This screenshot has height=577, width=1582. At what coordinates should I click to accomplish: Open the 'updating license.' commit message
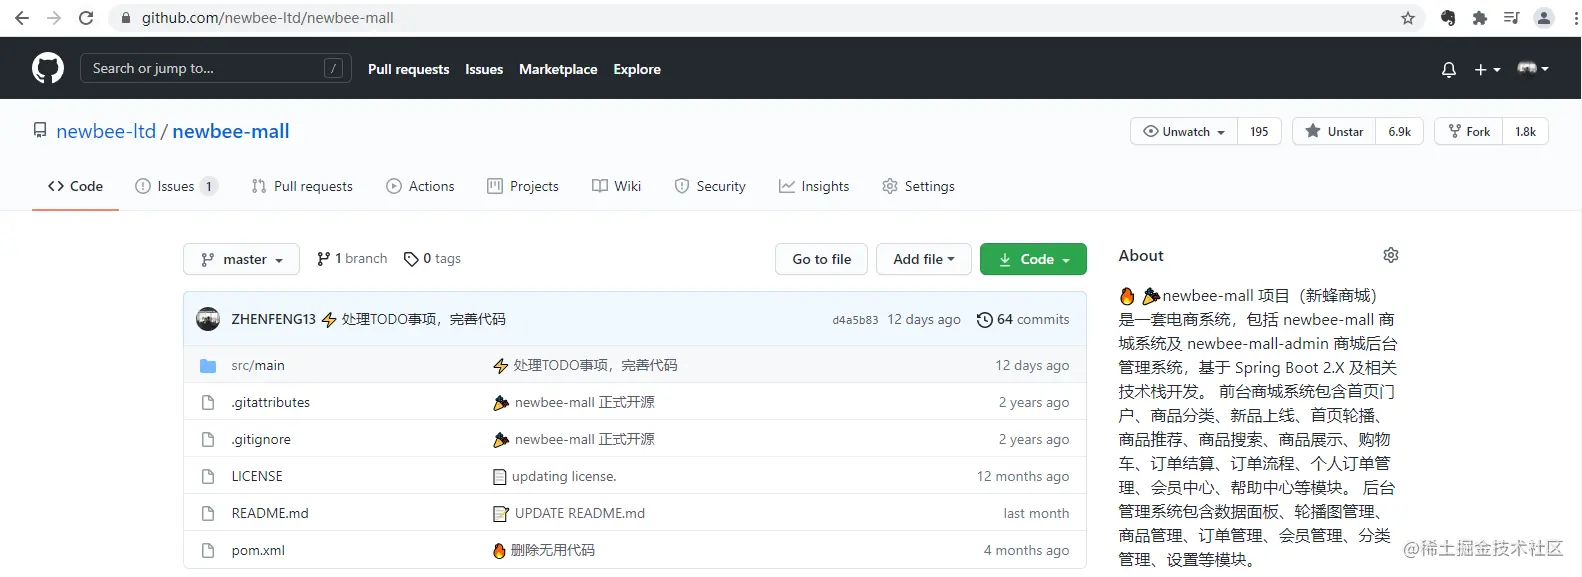564,476
